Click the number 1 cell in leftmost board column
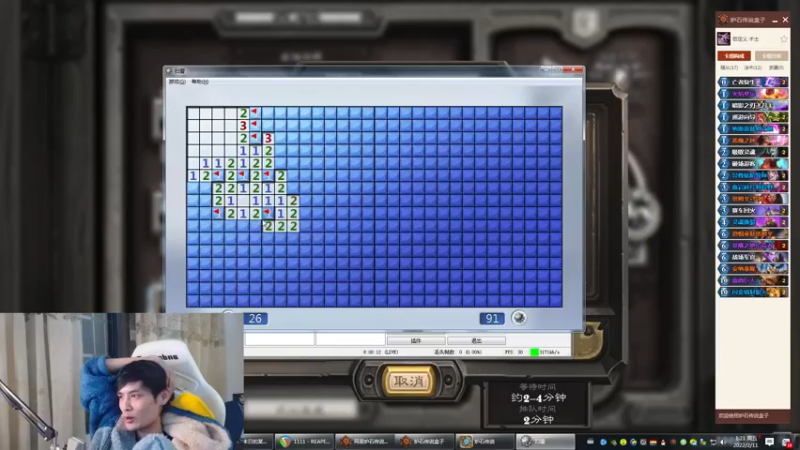The width and height of the screenshot is (800, 450). (193, 176)
